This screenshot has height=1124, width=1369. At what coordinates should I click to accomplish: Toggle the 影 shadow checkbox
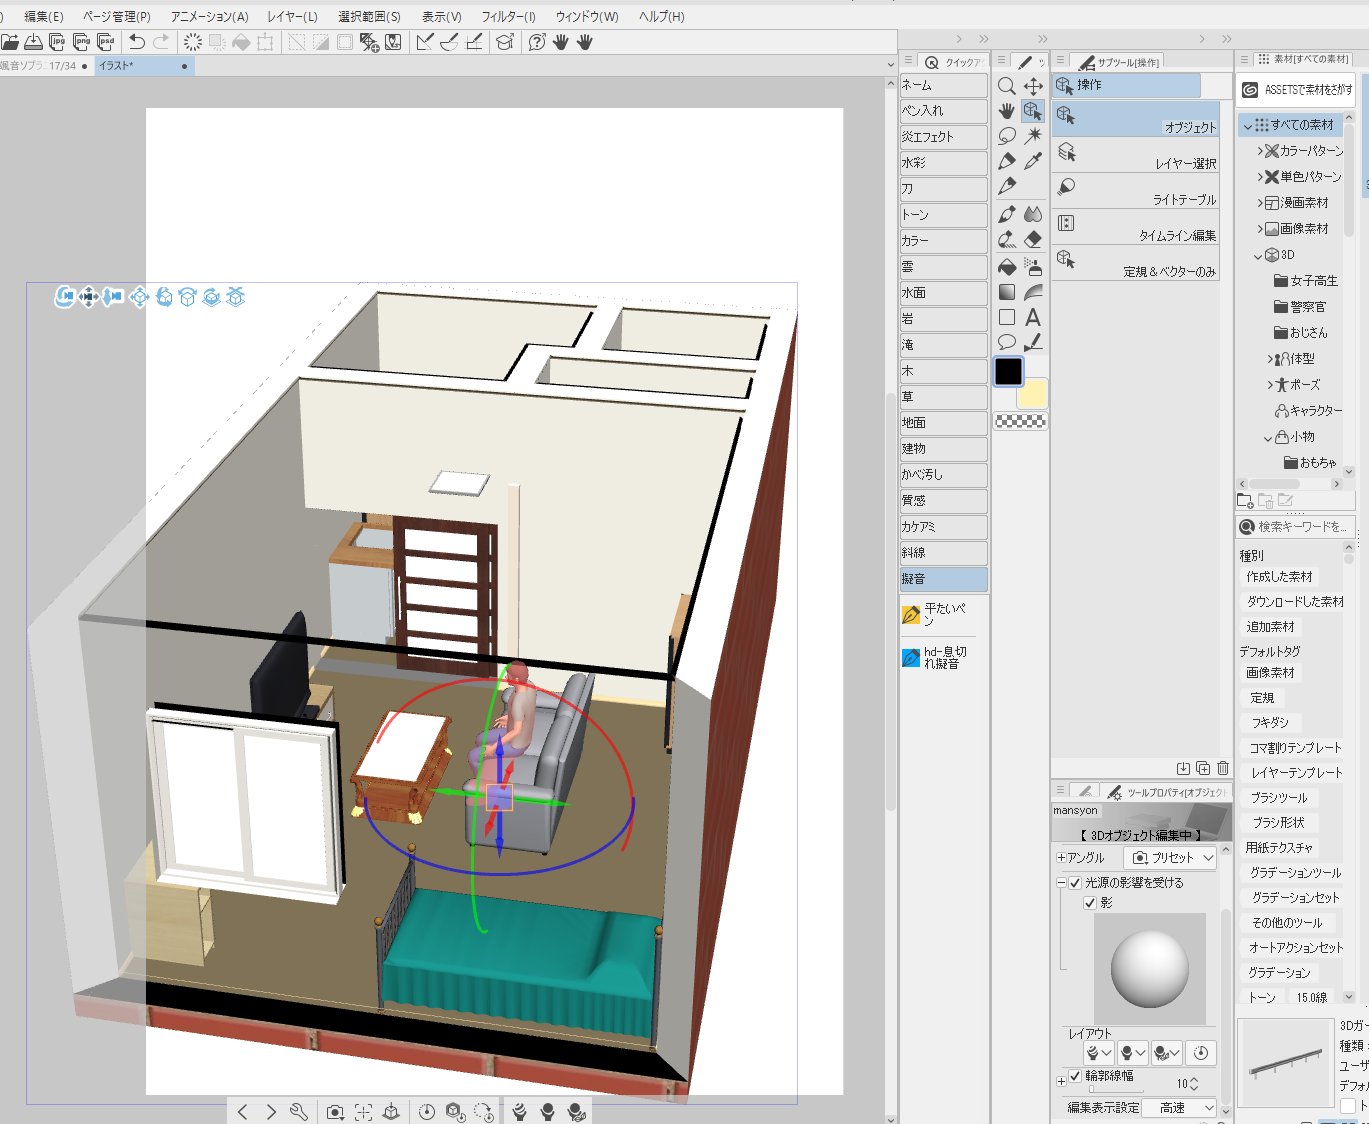(1090, 903)
